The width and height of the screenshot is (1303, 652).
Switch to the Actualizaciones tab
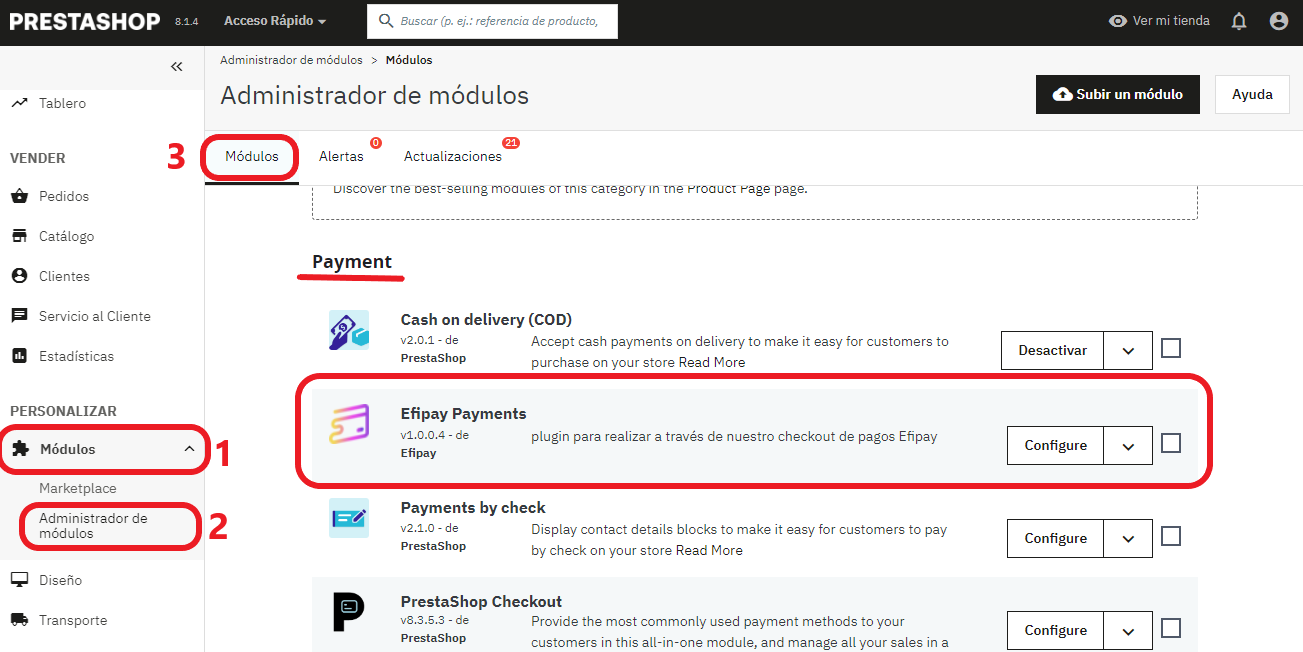coord(453,157)
